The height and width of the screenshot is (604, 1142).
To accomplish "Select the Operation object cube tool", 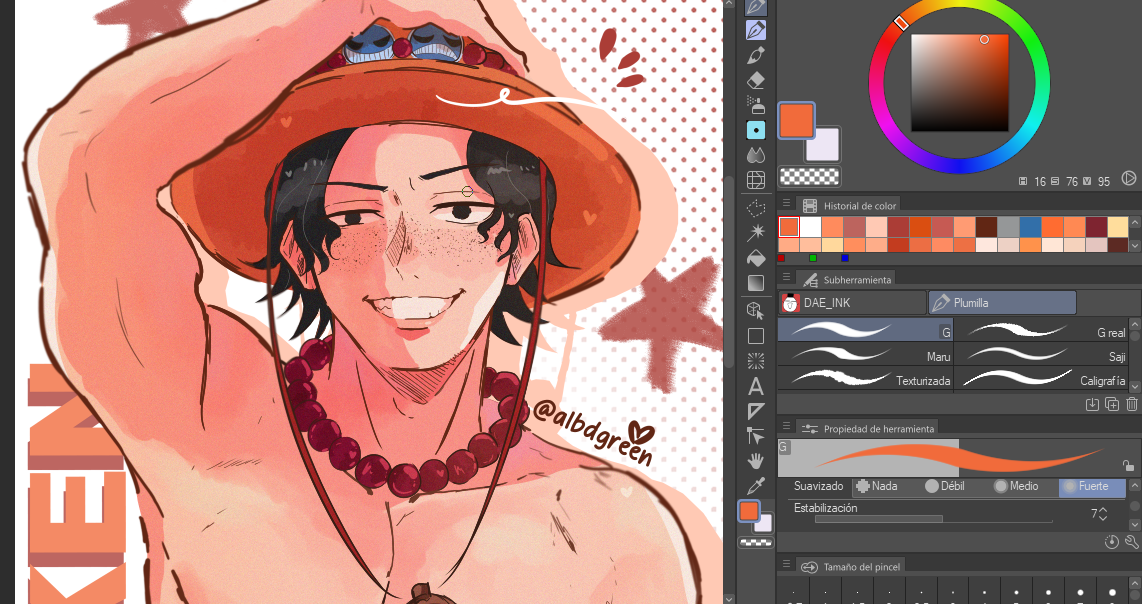I will [x=756, y=311].
